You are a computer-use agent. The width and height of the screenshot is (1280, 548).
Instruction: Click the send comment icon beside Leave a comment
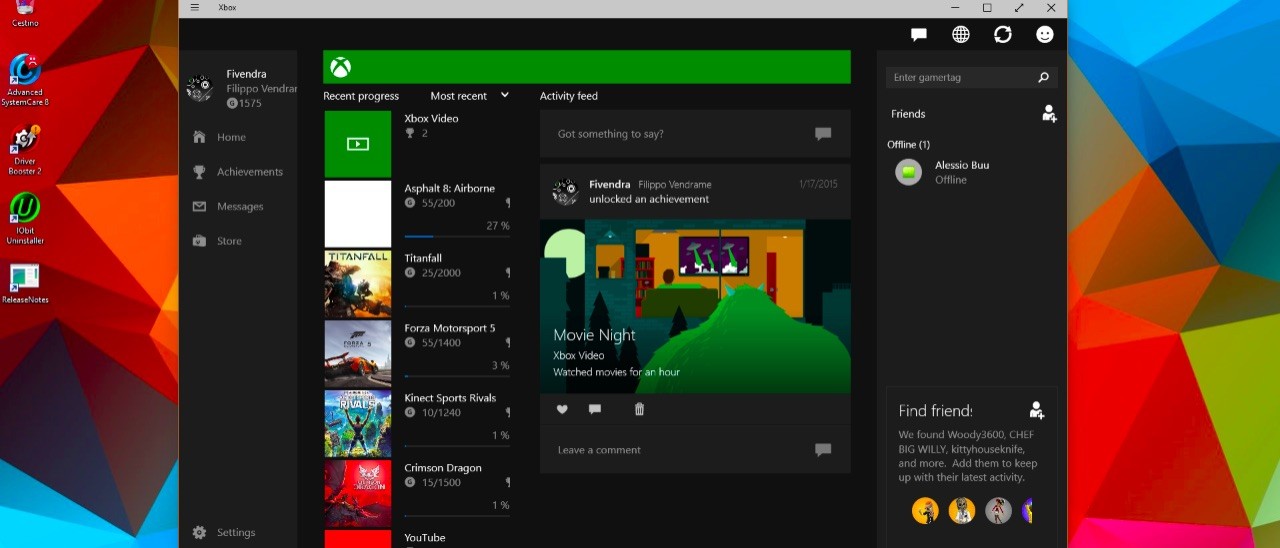823,450
